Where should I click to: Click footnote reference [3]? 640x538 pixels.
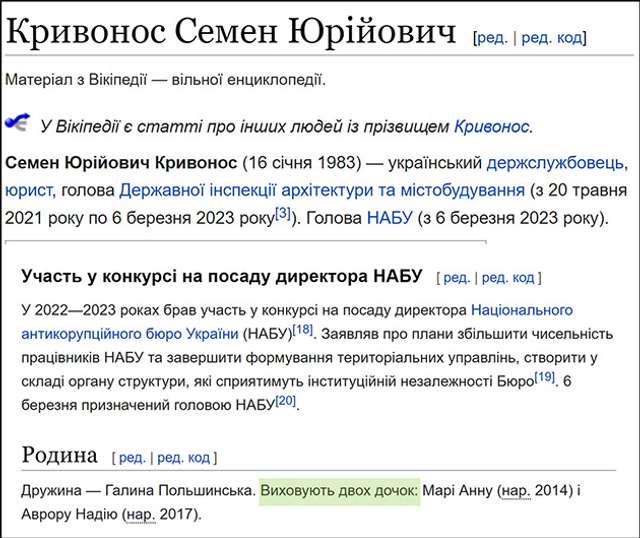click(283, 213)
